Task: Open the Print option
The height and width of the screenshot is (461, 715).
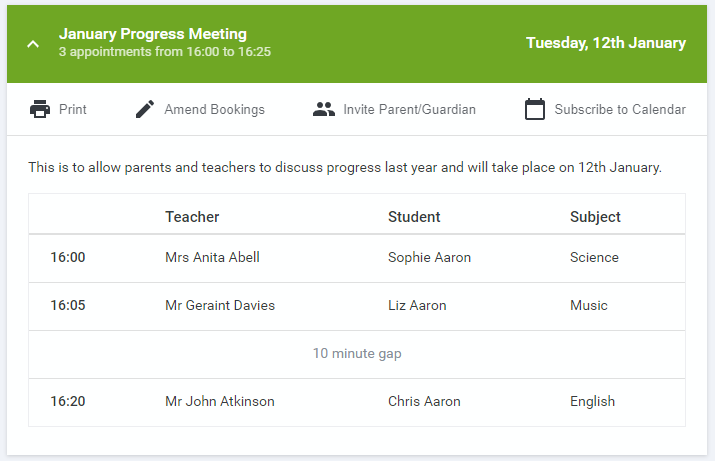Action: (x=73, y=109)
